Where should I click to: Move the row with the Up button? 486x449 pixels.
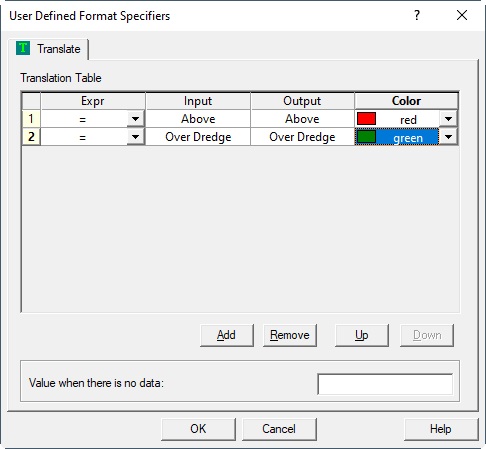(362, 335)
